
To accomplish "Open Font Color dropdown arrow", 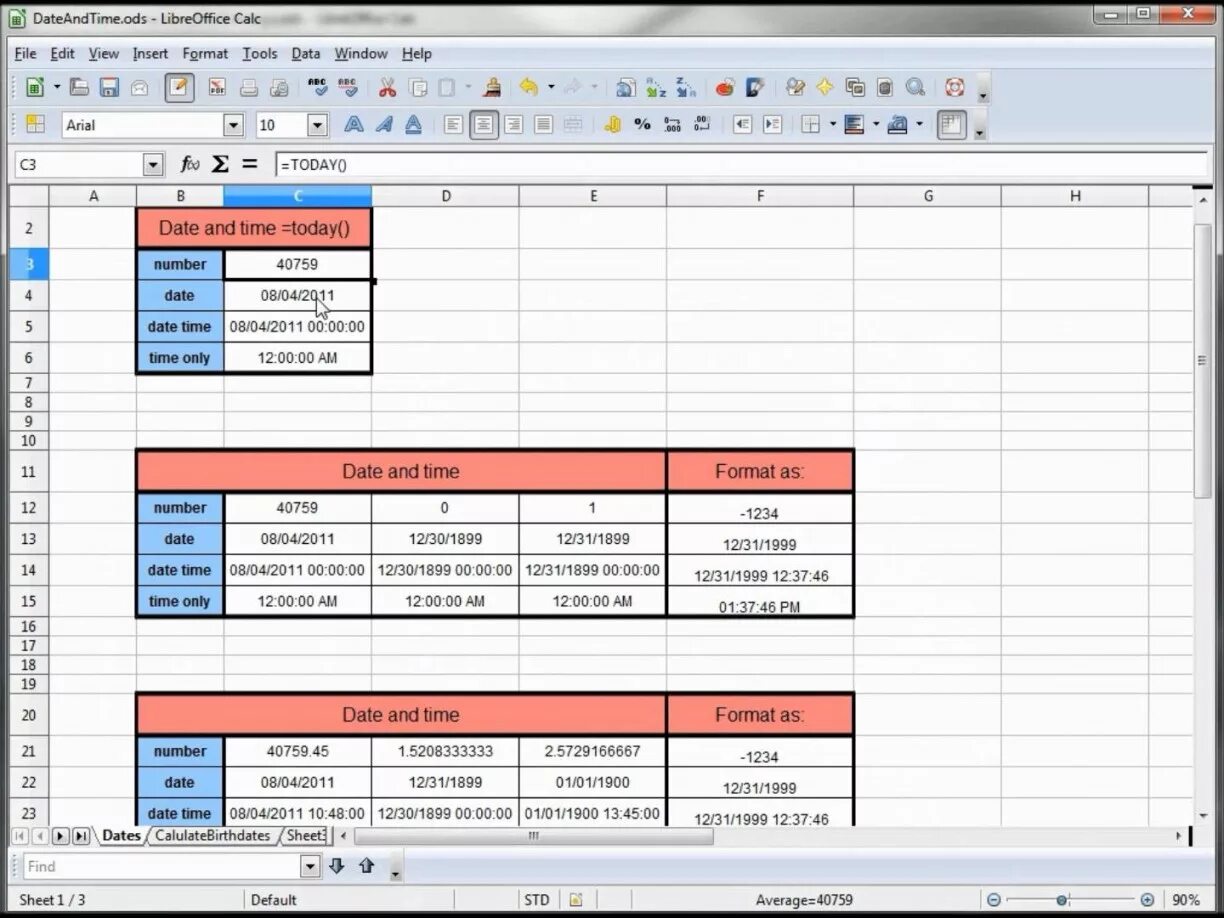I will (x=919, y=125).
